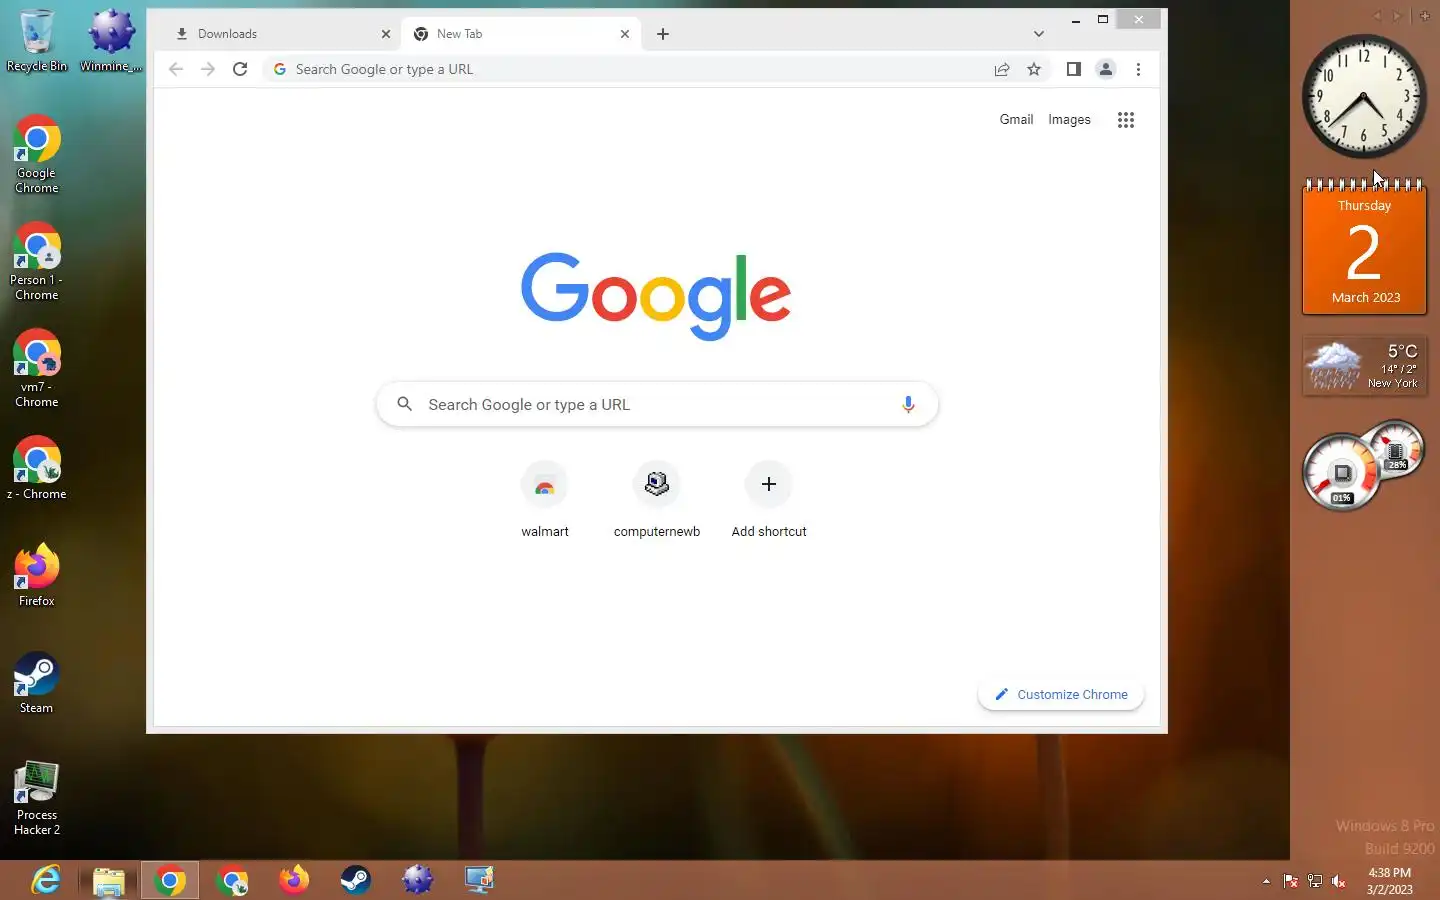The width and height of the screenshot is (1440, 900).
Task: Click the magnifier icon in Google search box
Action: 404,404
